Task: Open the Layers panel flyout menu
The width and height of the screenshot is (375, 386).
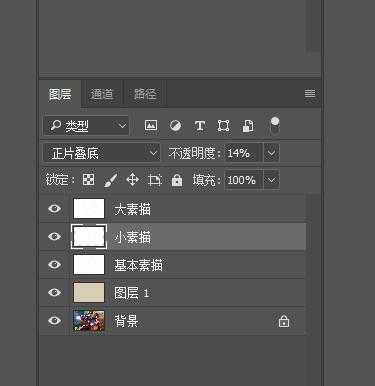Action: point(310,94)
